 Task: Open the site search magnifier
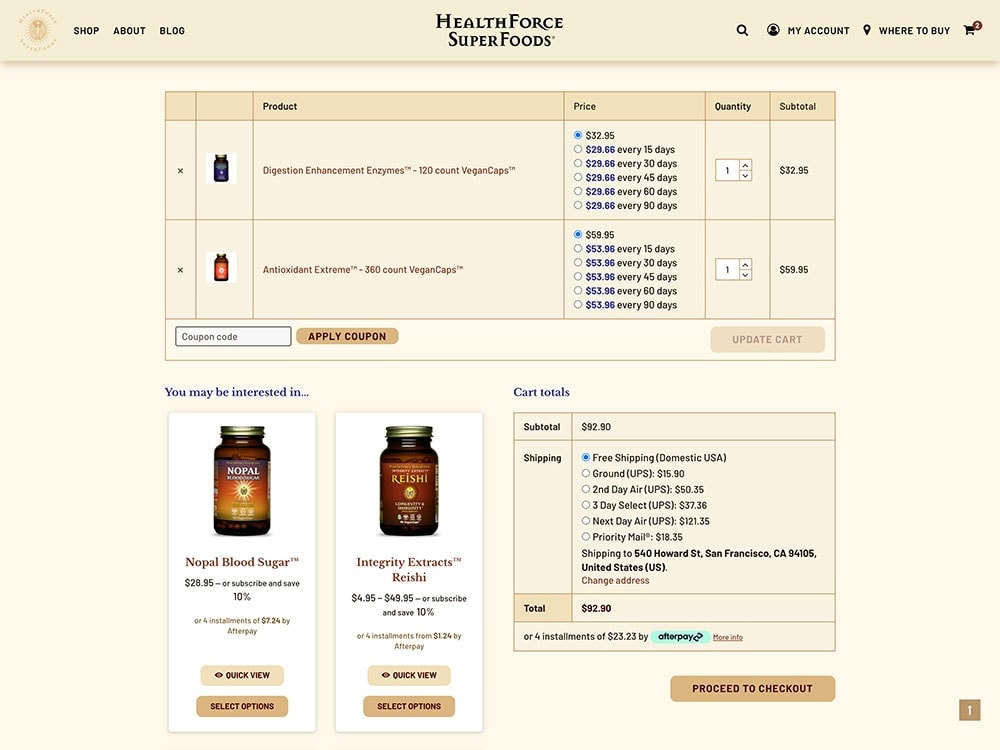(742, 30)
